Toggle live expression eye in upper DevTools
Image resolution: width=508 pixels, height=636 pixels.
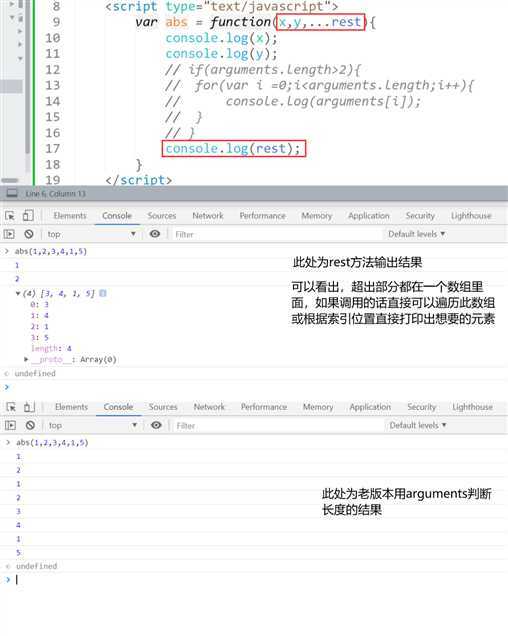coord(155,234)
